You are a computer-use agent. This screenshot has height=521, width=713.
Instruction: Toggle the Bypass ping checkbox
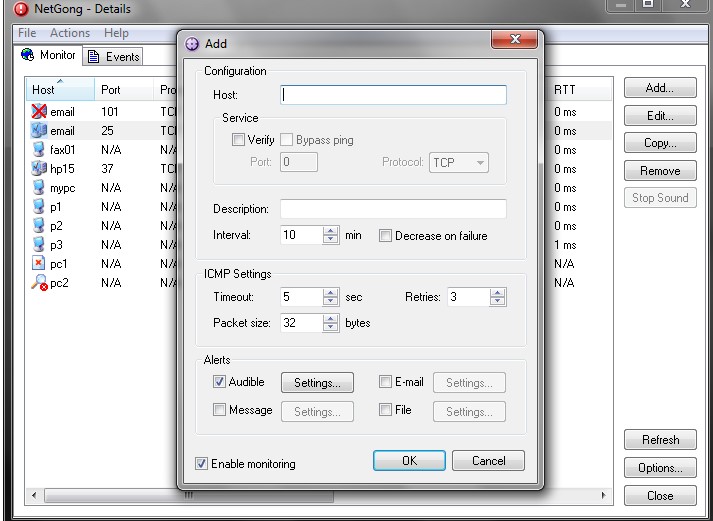(286, 140)
